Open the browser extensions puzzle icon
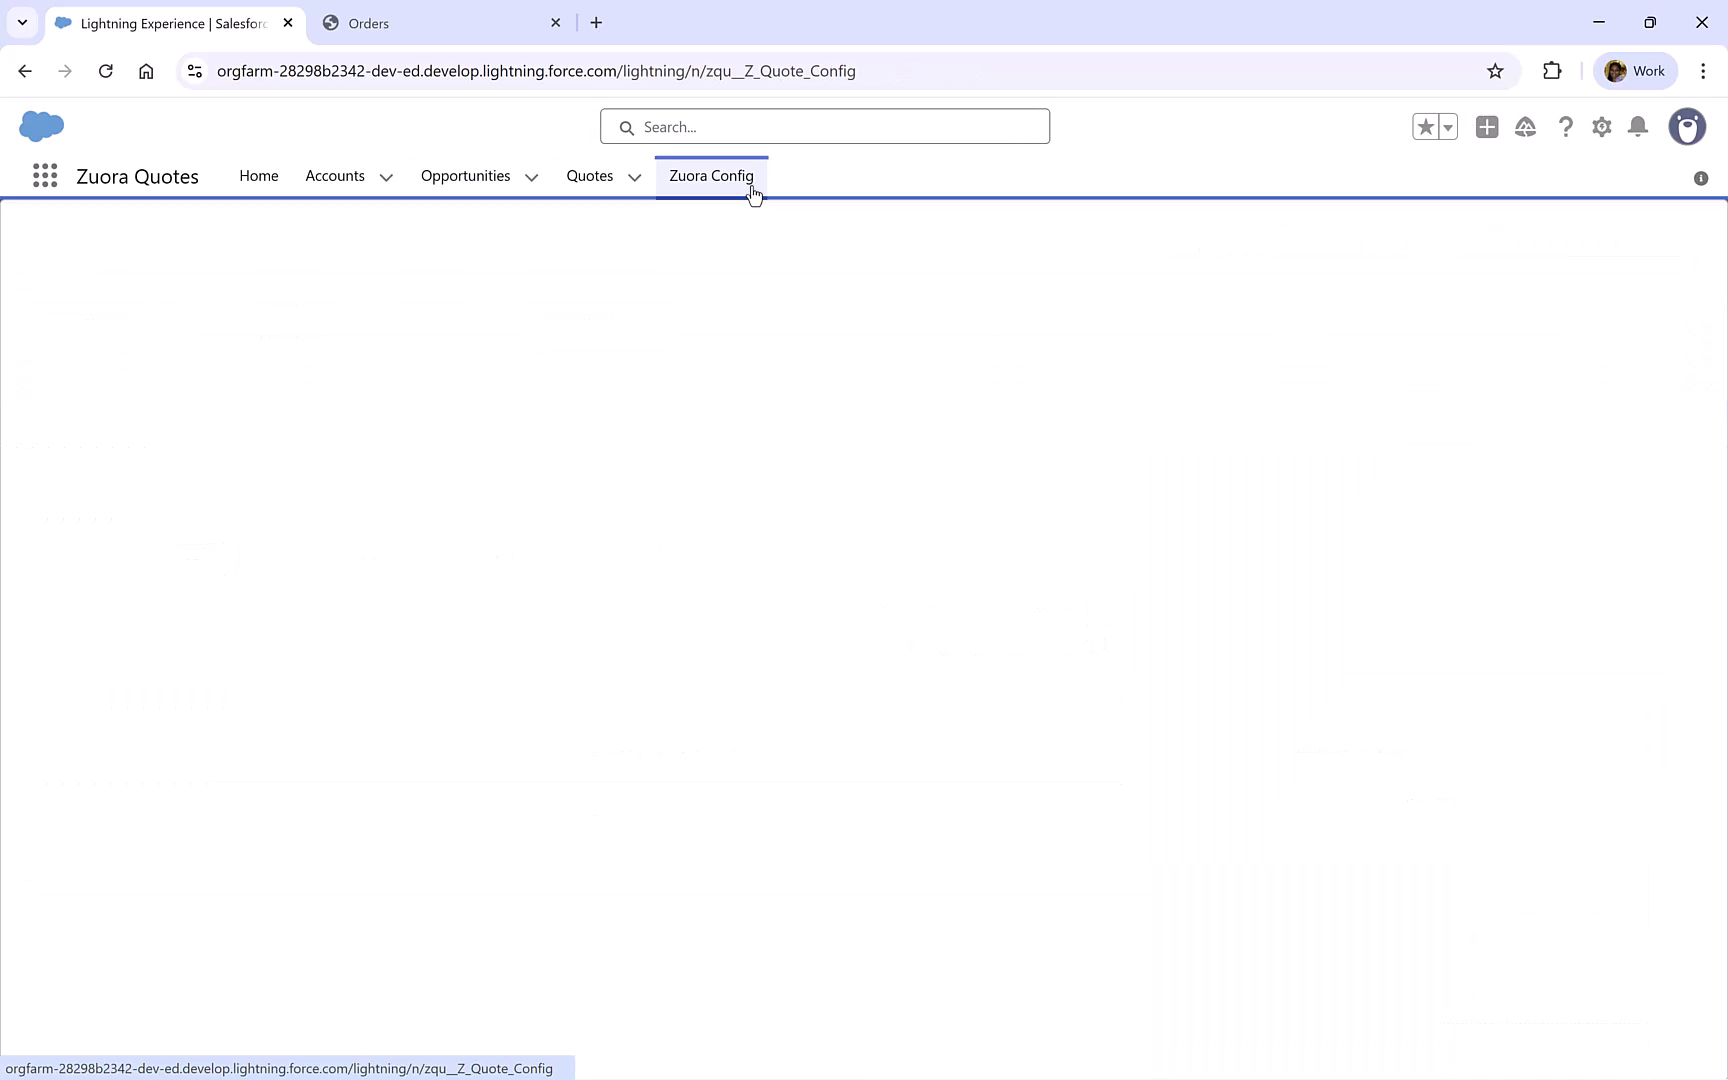 coord(1553,70)
